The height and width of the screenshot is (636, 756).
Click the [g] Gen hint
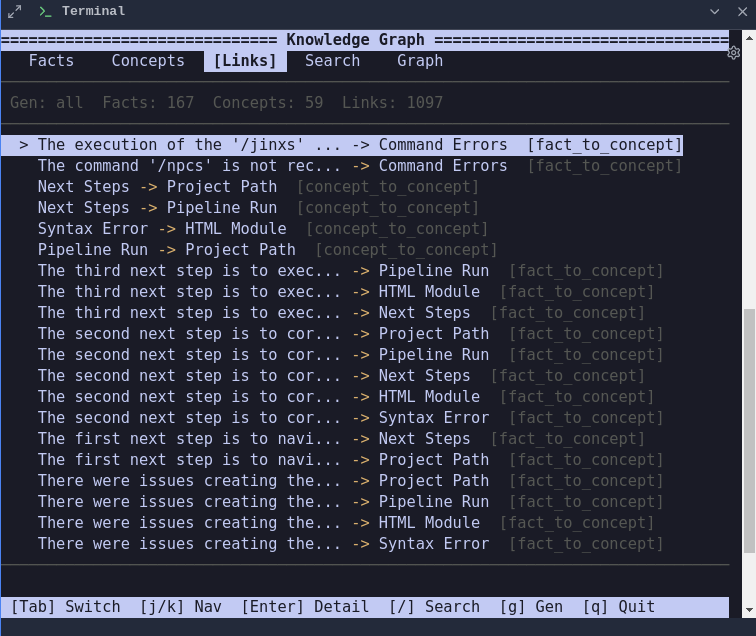point(531,607)
